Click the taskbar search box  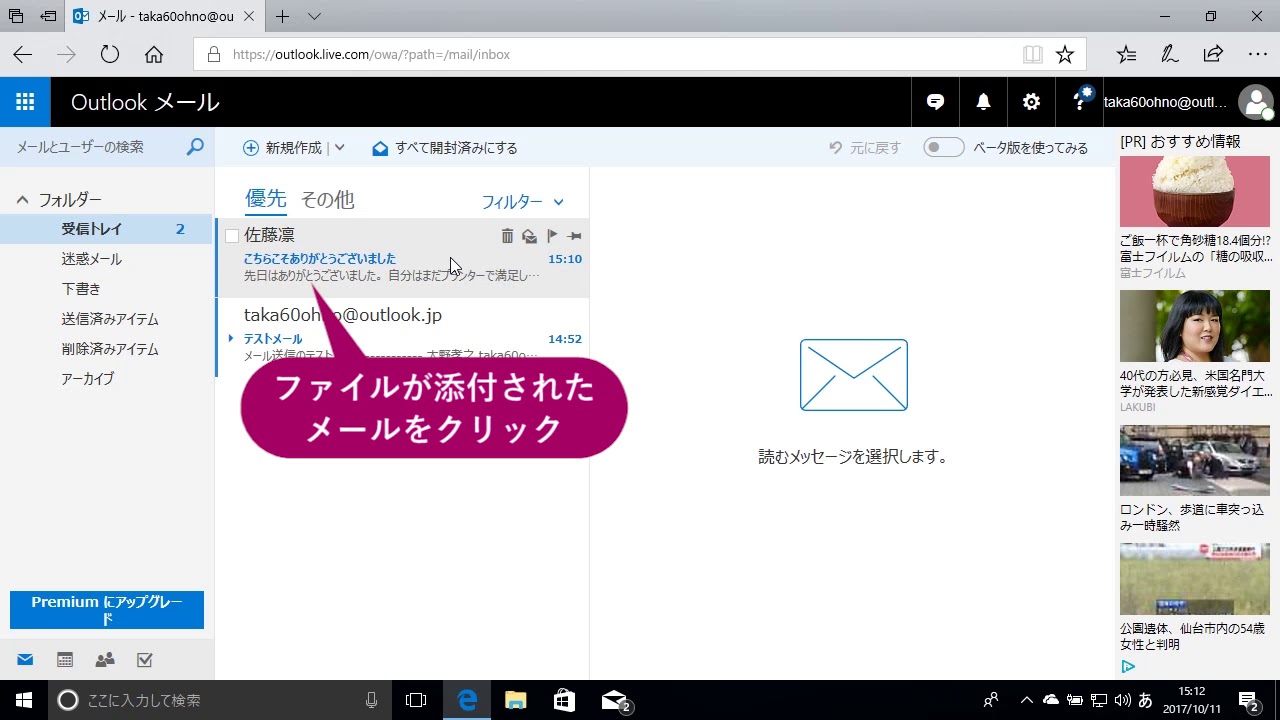(x=220, y=700)
